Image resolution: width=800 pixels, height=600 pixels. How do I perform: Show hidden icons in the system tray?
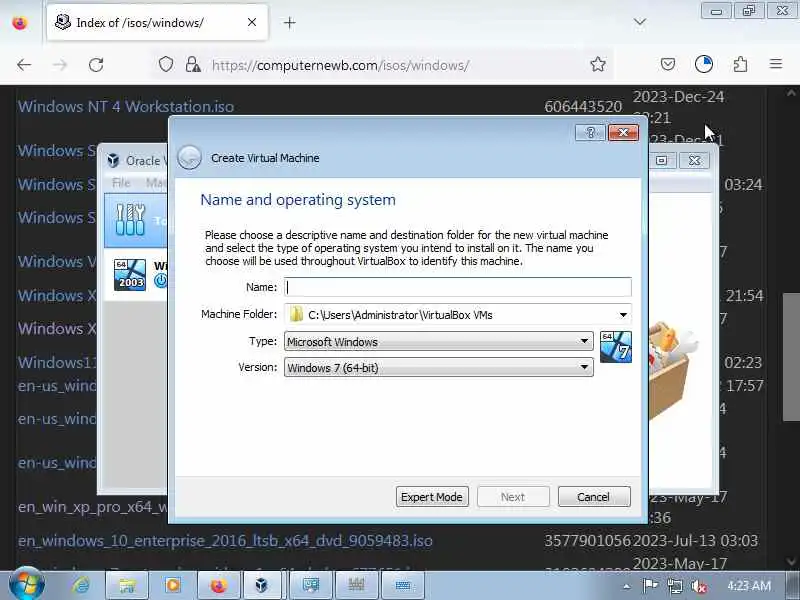click(627, 586)
